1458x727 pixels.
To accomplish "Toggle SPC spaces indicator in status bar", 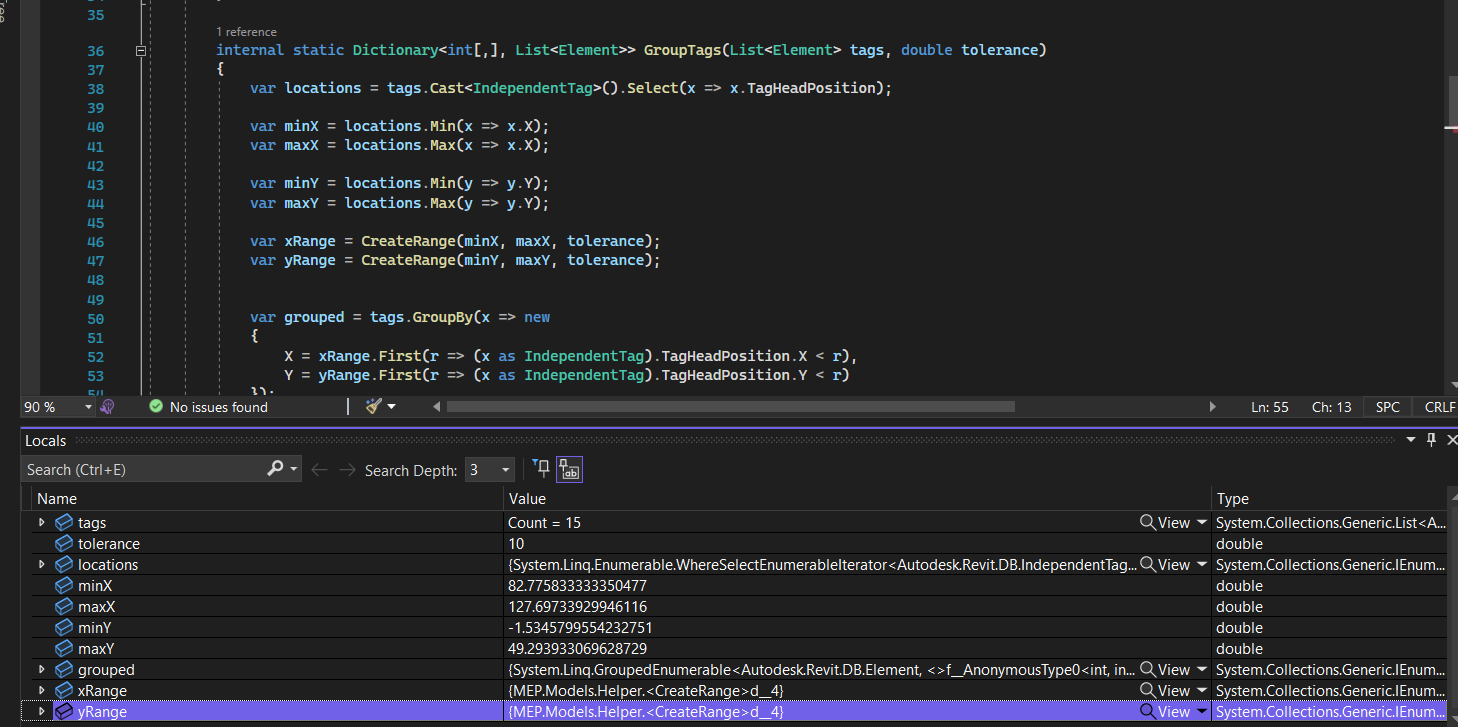I will point(1387,407).
